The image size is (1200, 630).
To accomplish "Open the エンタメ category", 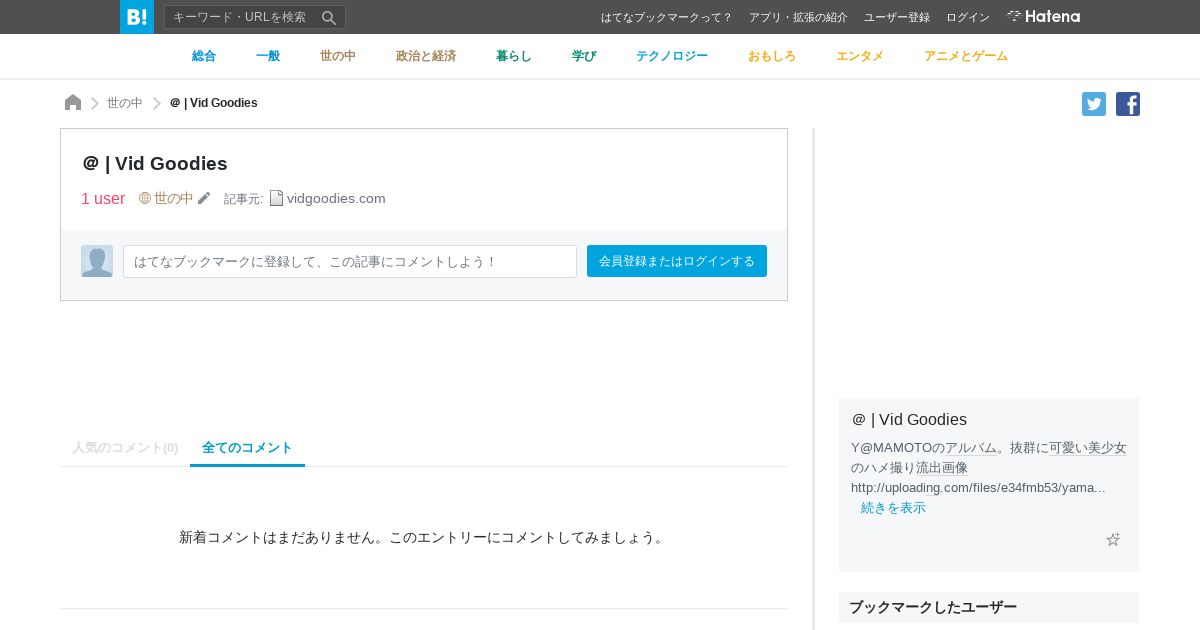I will 860,56.
